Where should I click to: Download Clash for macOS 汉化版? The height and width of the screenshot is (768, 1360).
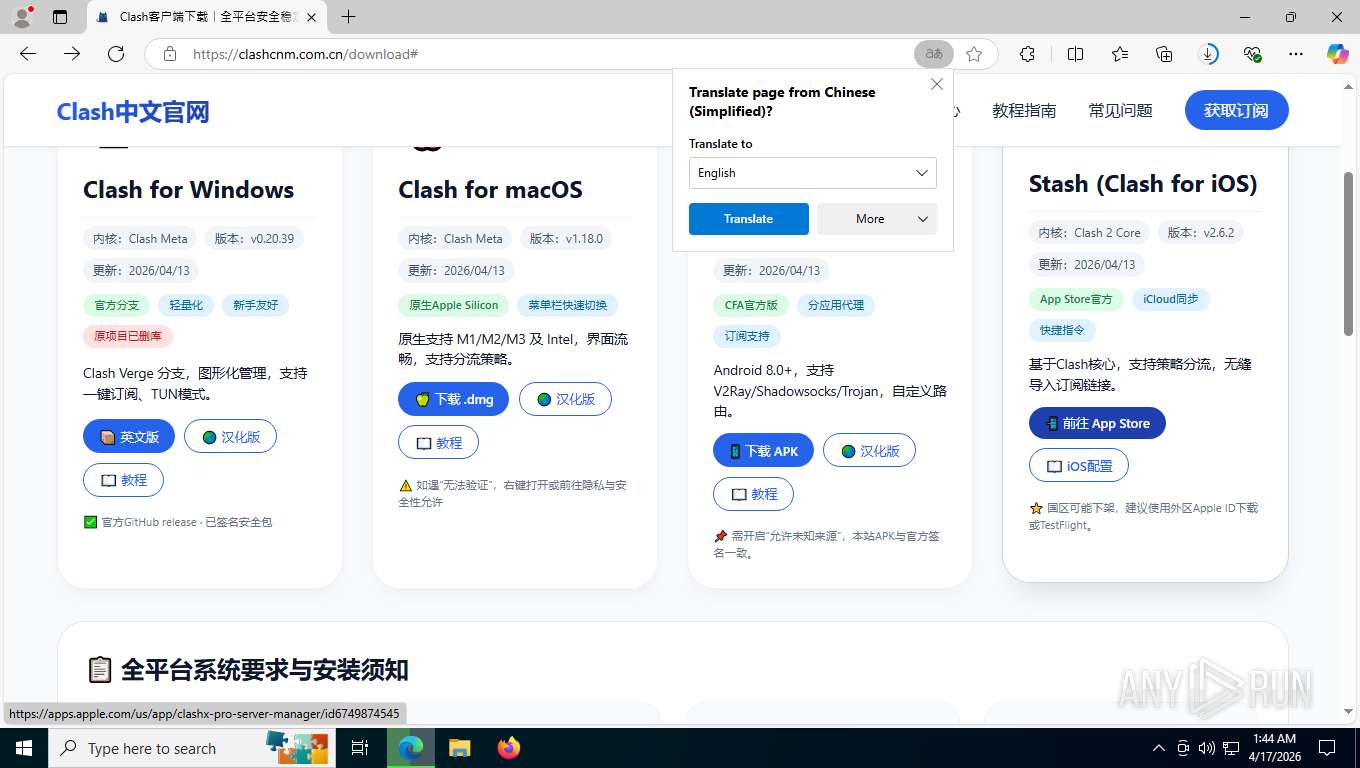[x=565, y=399]
